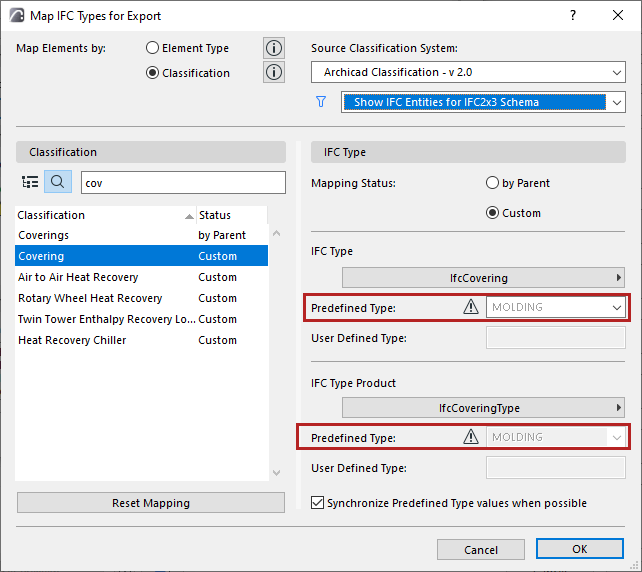The width and height of the screenshot is (642, 572).
Task: Open the Show IFC Entities schema dropdown
Action: pos(483,102)
